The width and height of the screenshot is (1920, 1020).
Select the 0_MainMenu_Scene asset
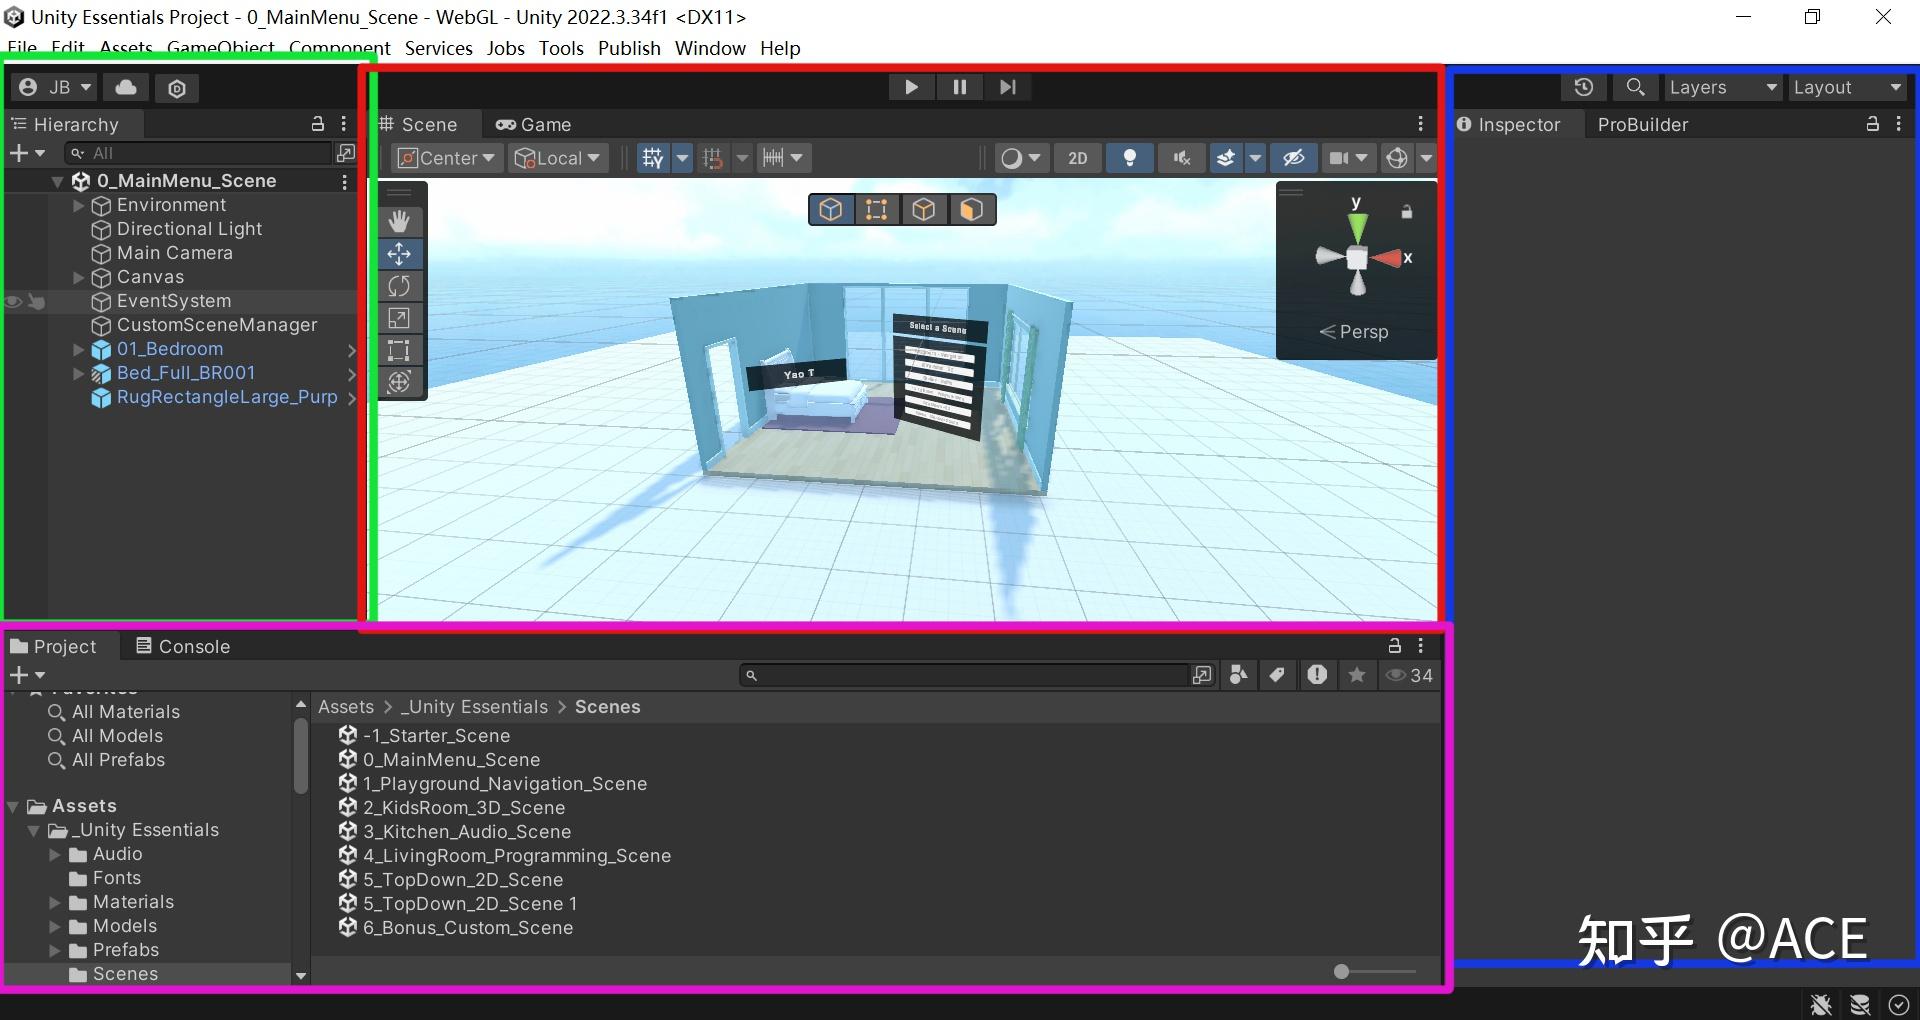click(451, 759)
